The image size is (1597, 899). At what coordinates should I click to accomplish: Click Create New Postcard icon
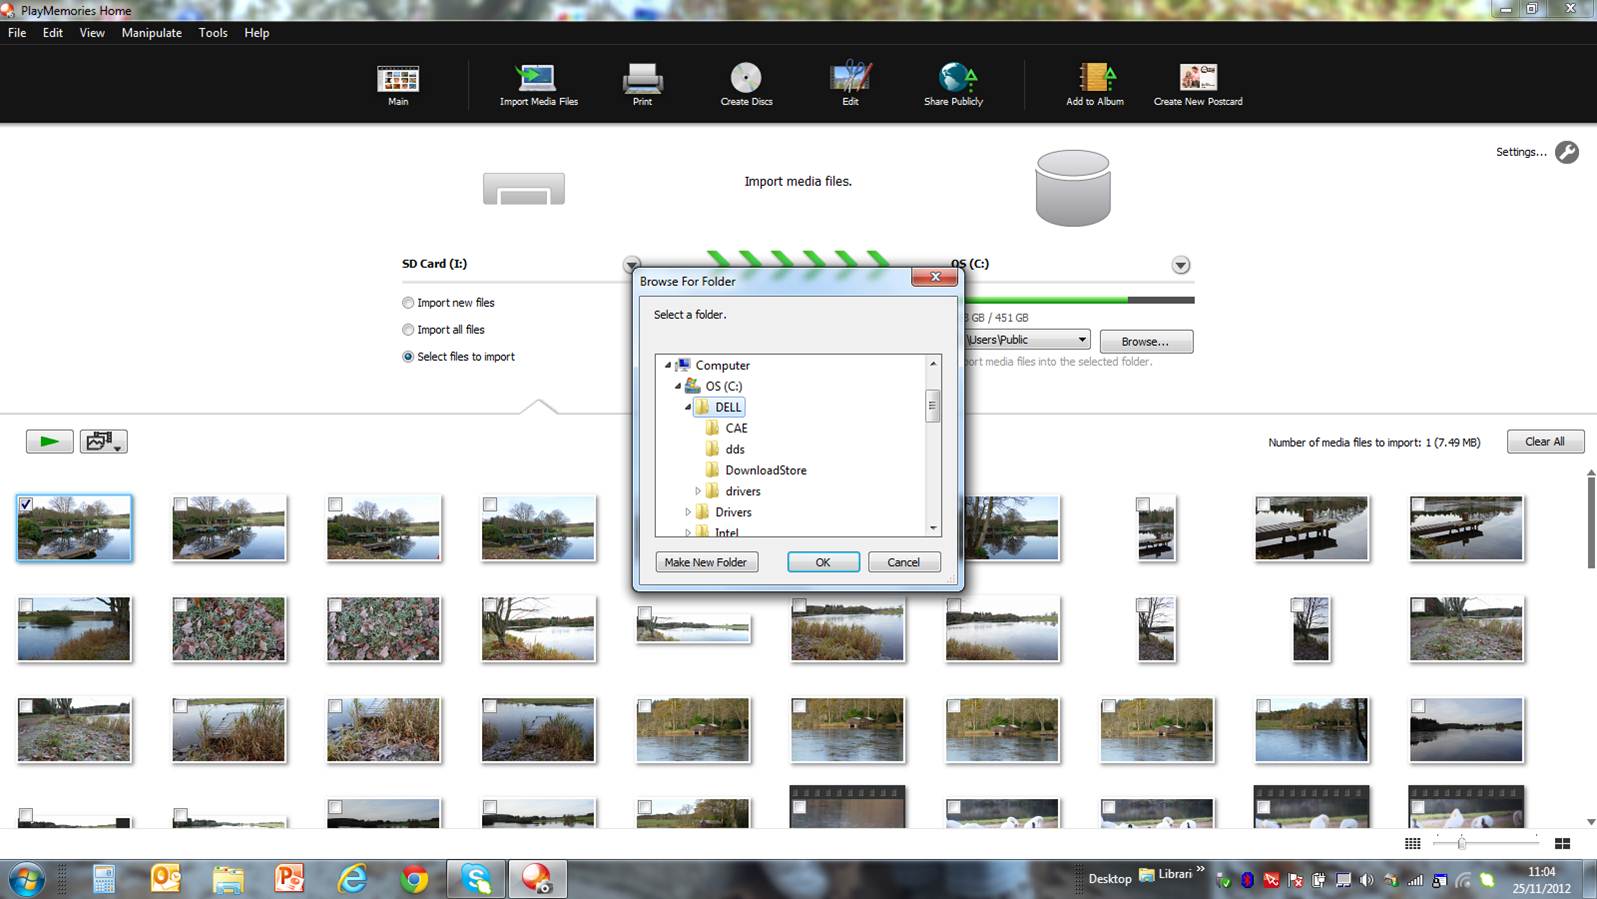[1198, 84]
